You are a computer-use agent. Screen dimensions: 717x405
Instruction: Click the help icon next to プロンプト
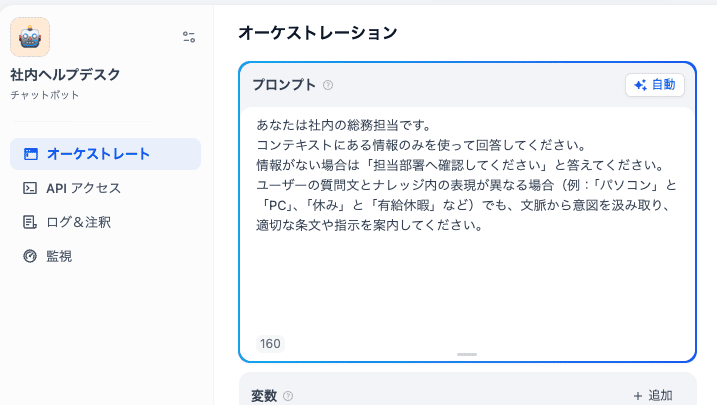coord(328,86)
